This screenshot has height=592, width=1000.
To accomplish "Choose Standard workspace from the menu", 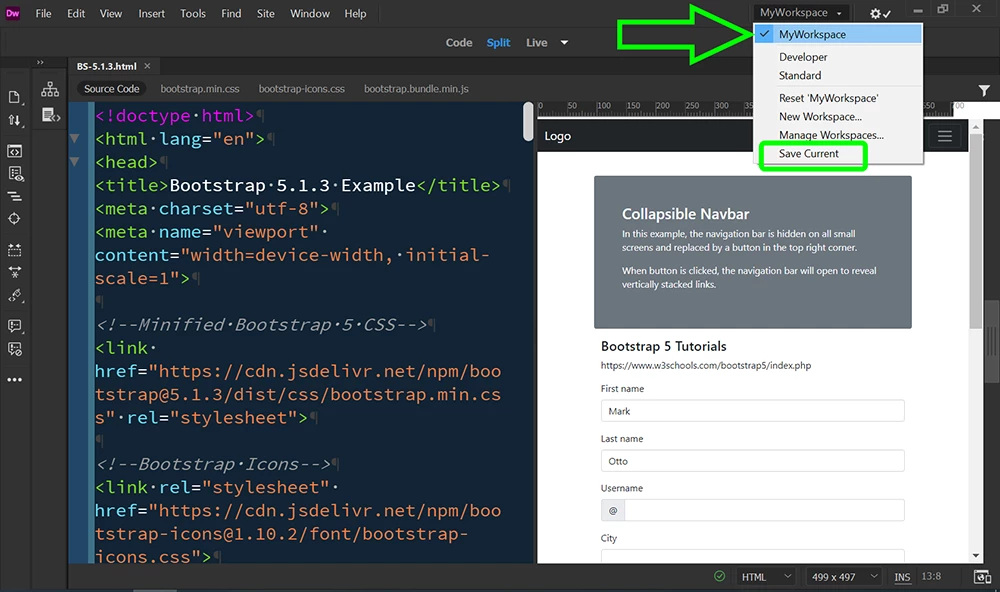I will (x=838, y=75).
